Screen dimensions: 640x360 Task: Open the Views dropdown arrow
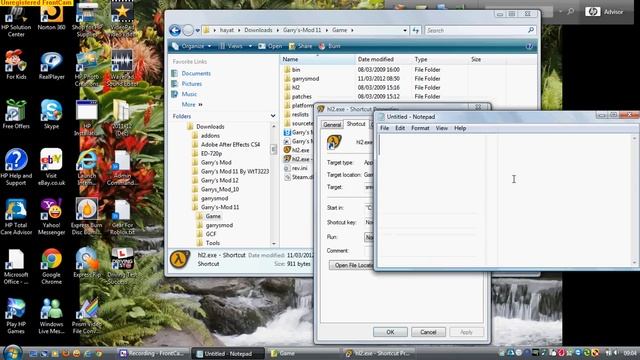tap(250, 46)
